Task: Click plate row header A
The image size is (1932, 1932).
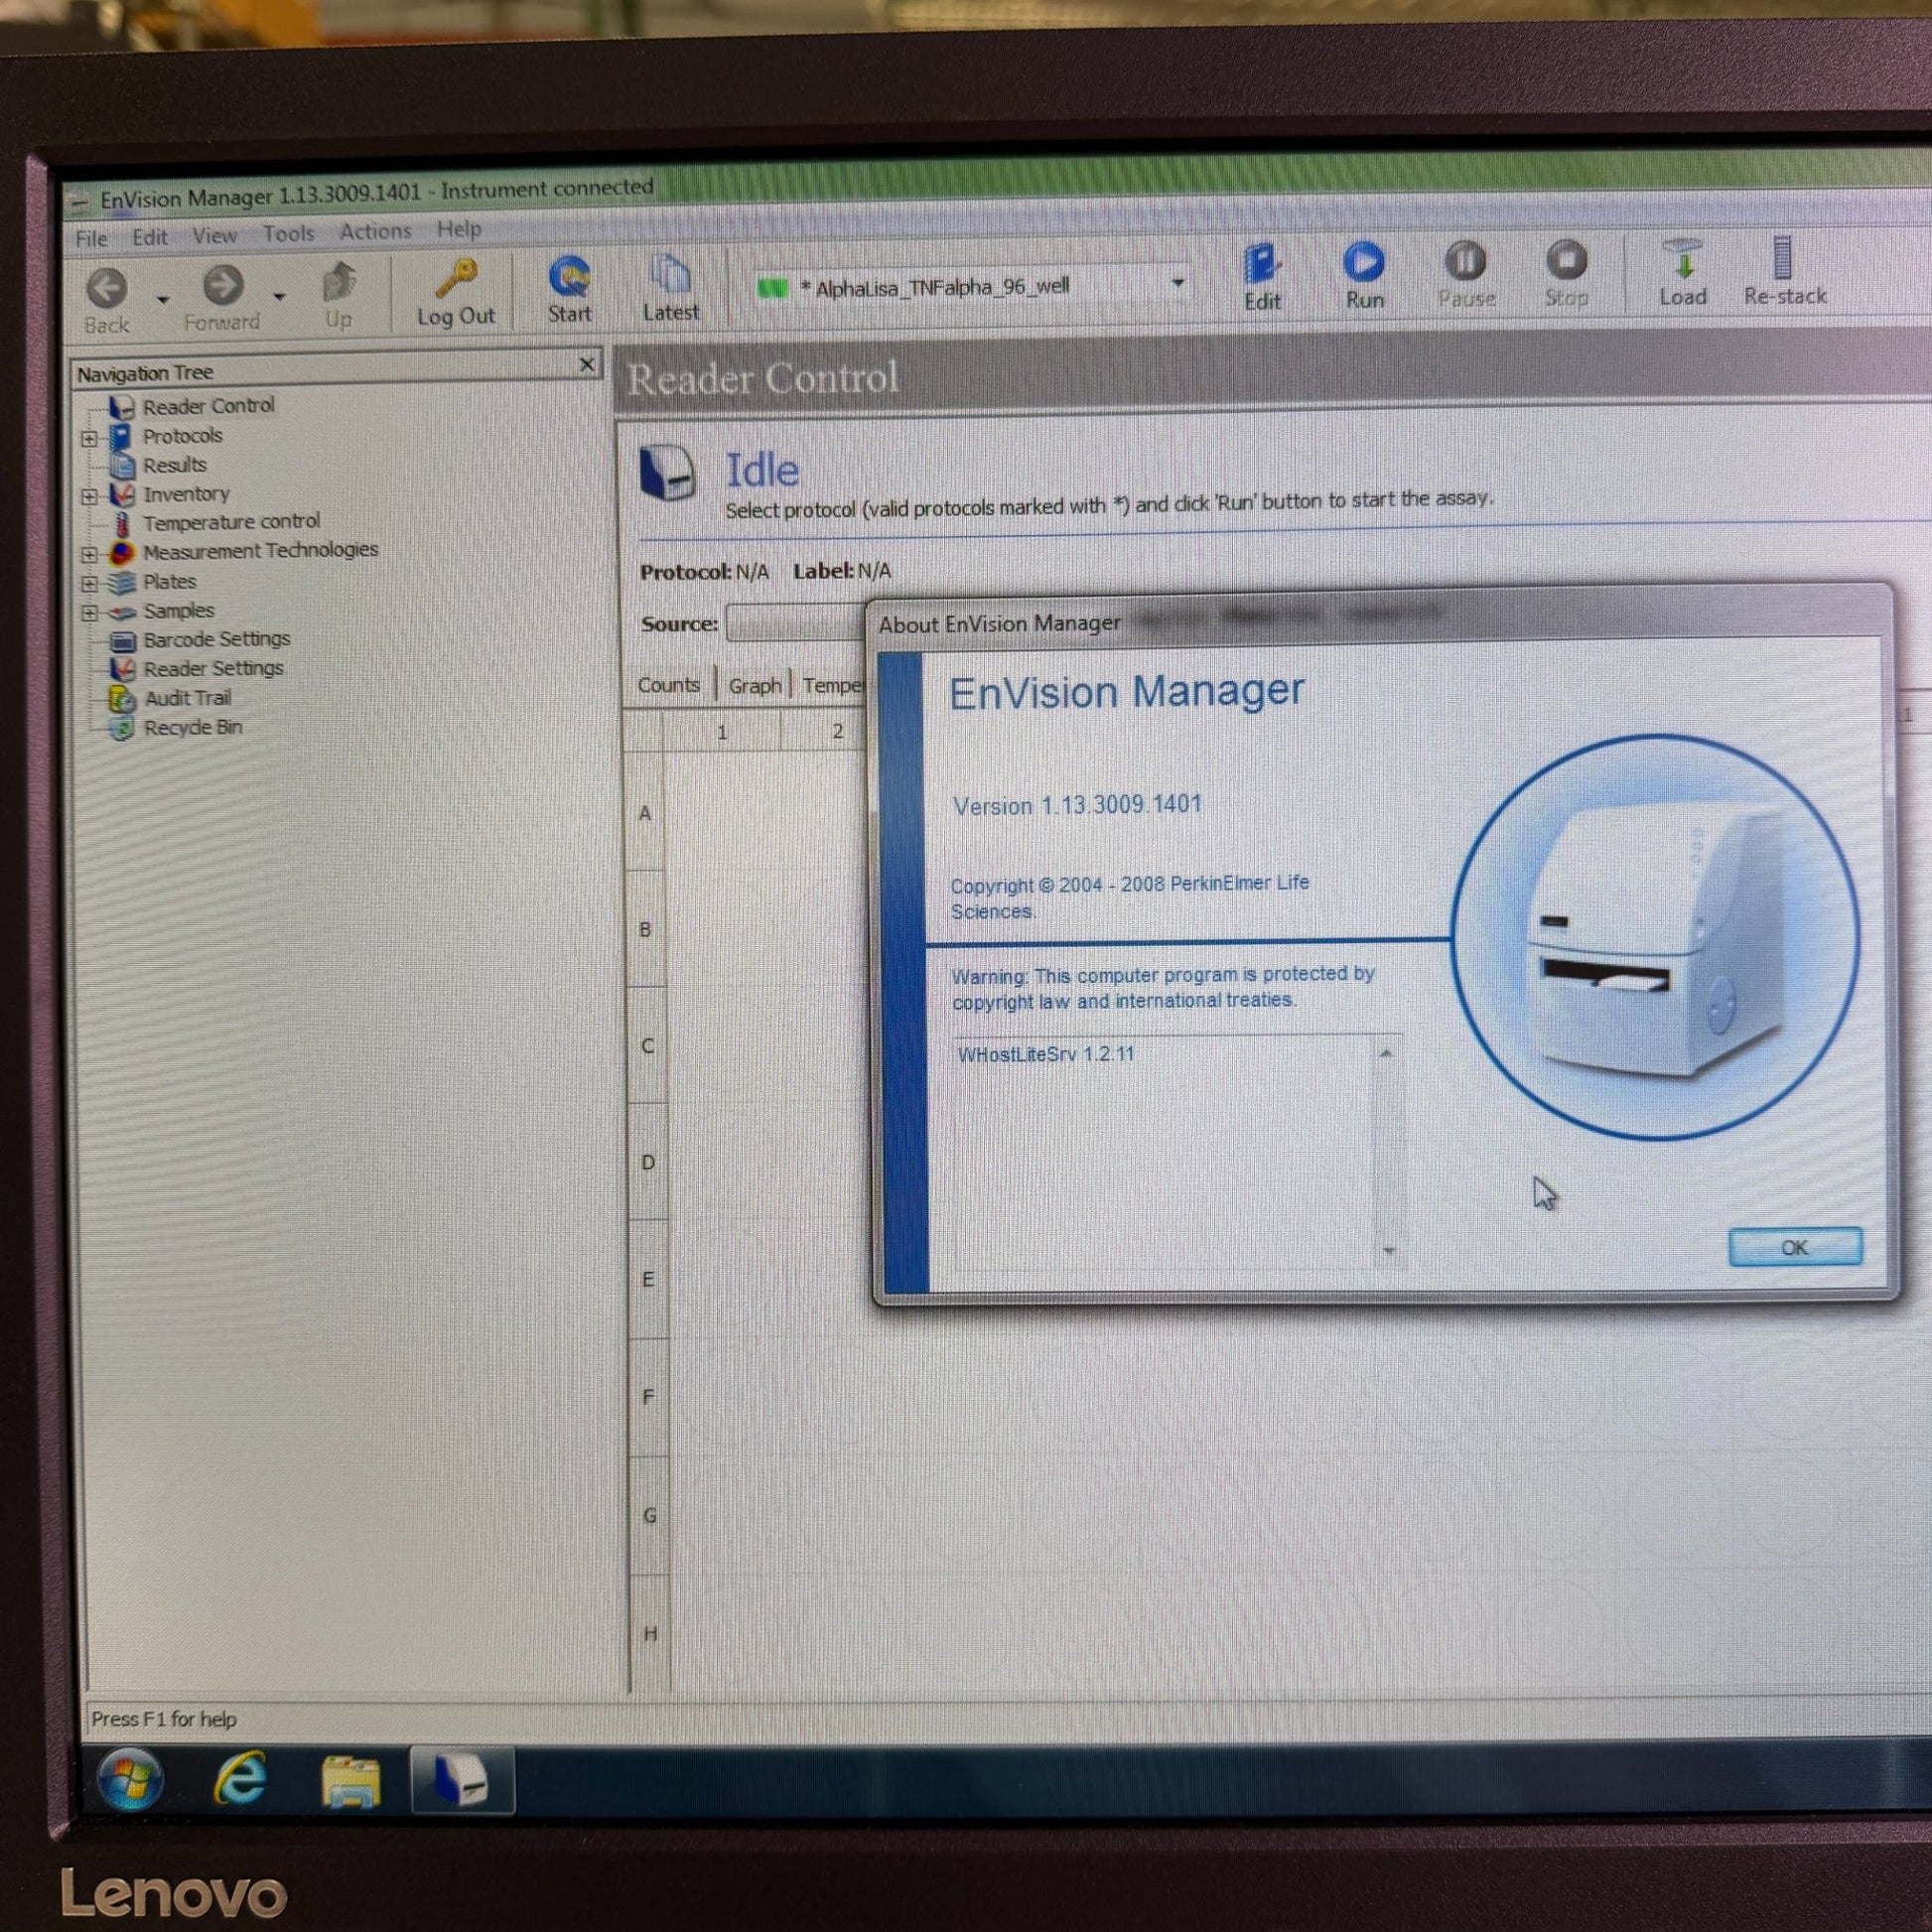Action: point(645,814)
